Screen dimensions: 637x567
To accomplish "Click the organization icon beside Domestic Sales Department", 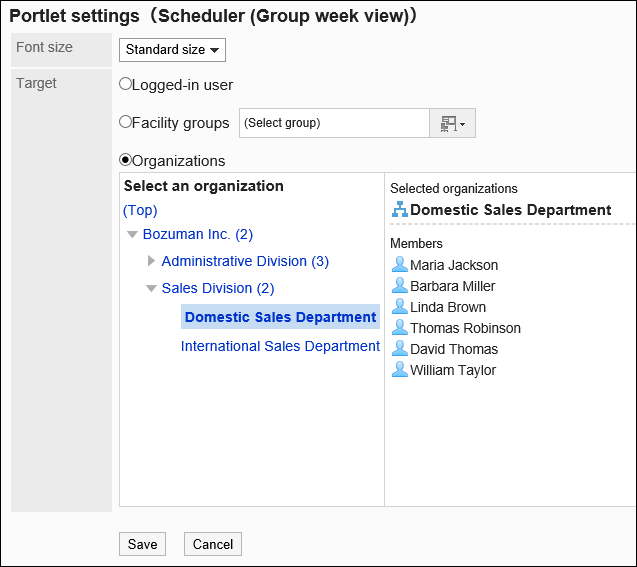I will tap(400, 209).
